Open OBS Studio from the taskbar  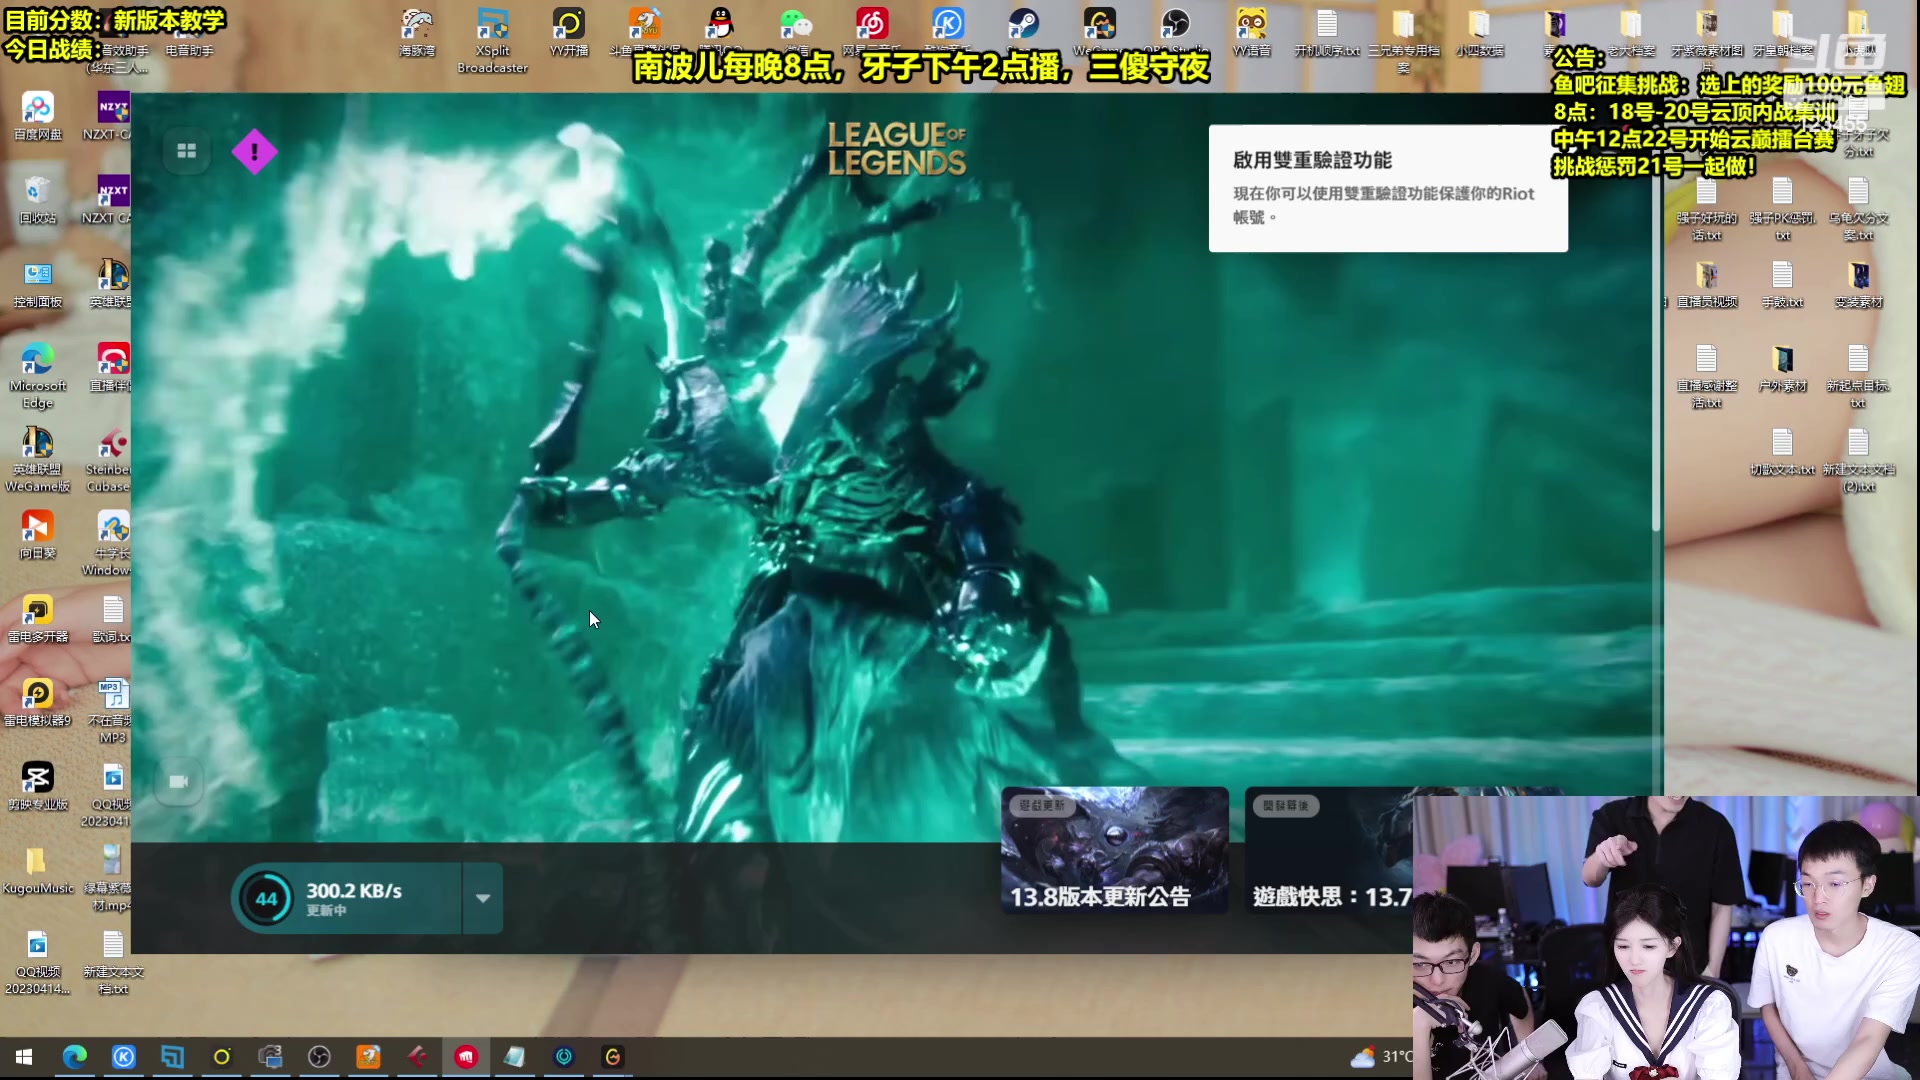(319, 1057)
